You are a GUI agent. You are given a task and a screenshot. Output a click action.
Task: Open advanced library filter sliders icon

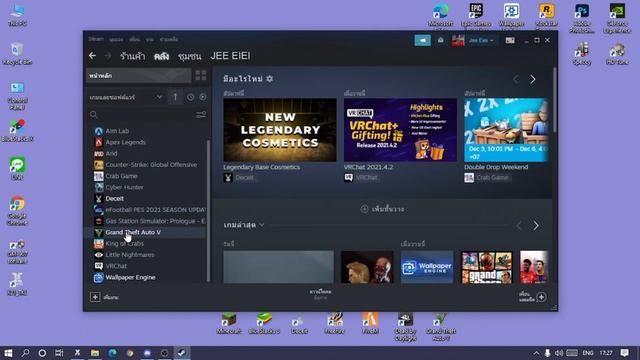tap(201, 115)
